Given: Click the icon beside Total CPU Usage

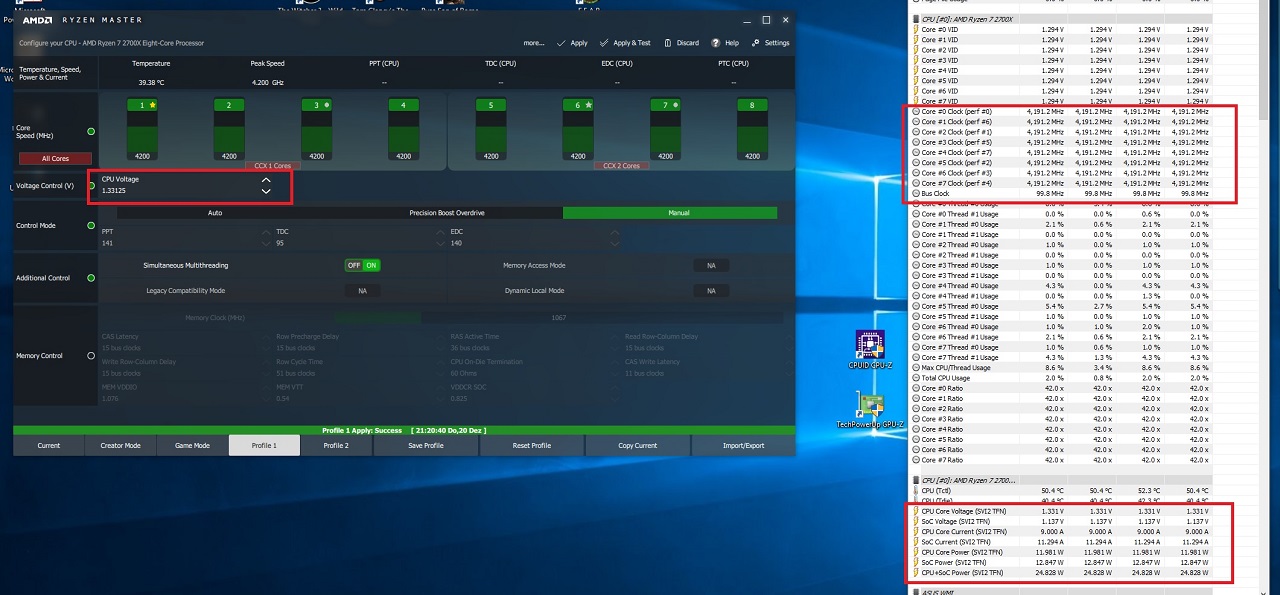Looking at the screenshot, I should tap(916, 378).
